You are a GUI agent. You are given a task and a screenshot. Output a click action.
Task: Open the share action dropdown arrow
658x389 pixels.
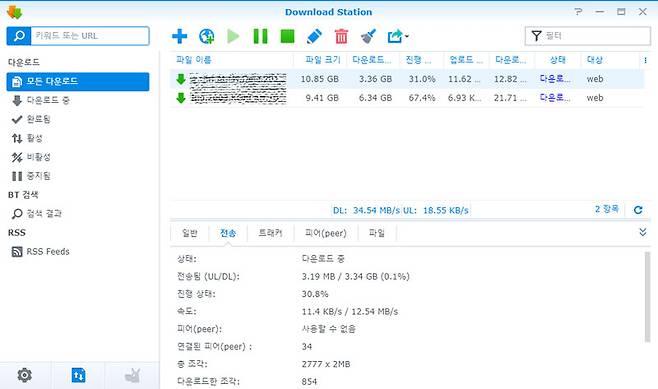tap(407, 37)
